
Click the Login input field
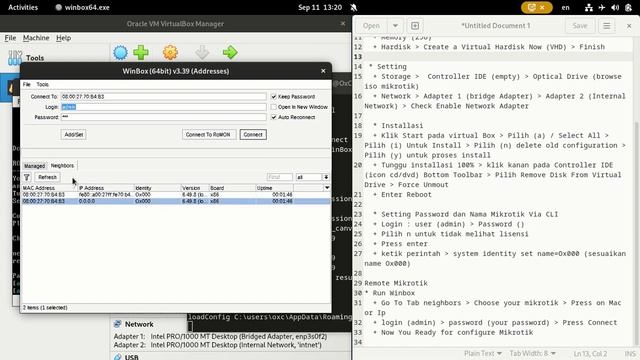click(x=163, y=107)
